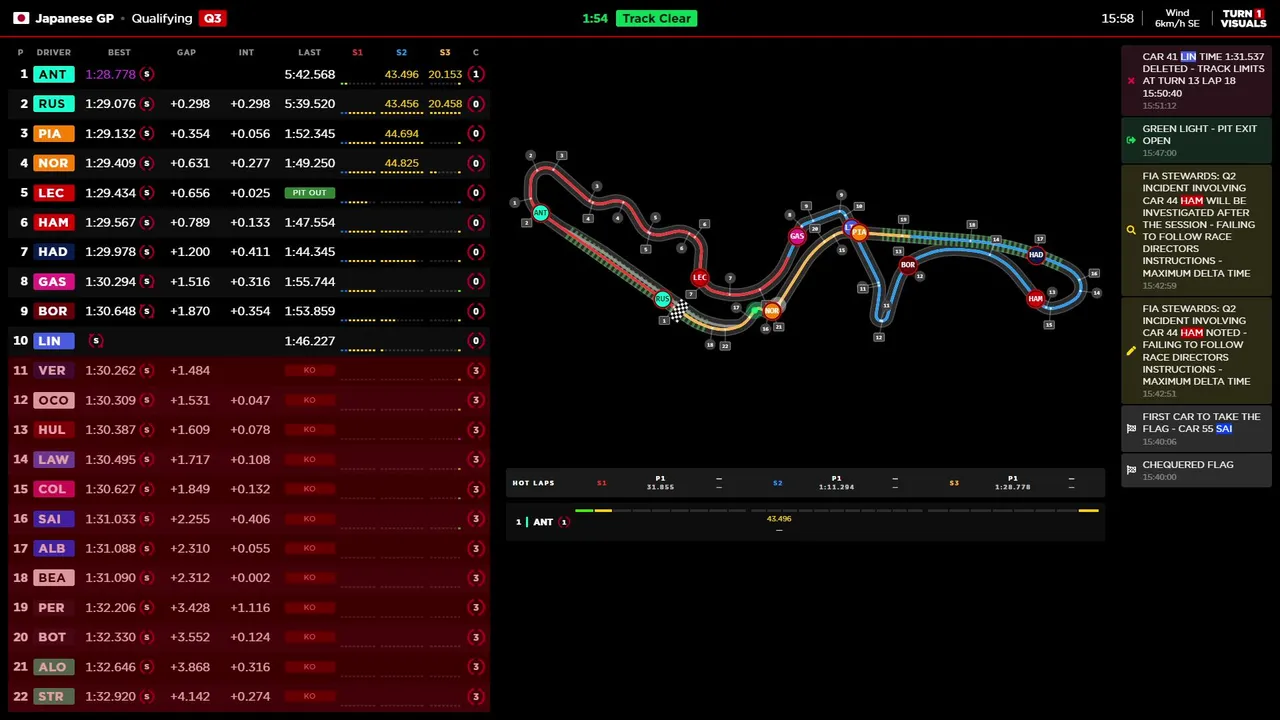Click the lap counter circle in PIA row
Screen dimensions: 1280x720
click(476, 133)
